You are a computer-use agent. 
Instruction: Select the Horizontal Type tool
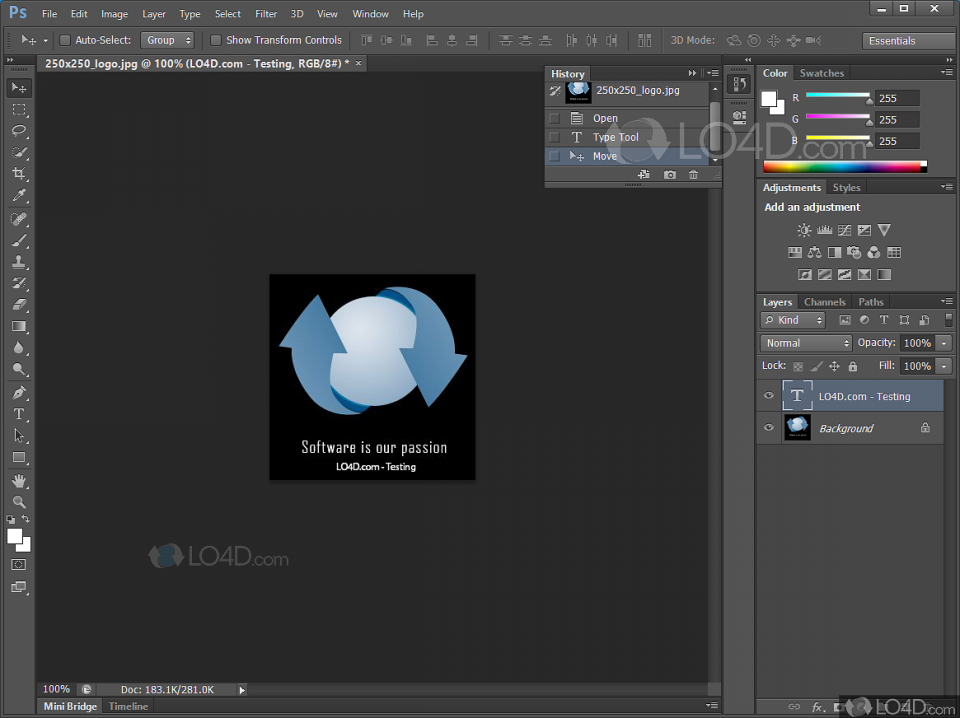(x=19, y=414)
